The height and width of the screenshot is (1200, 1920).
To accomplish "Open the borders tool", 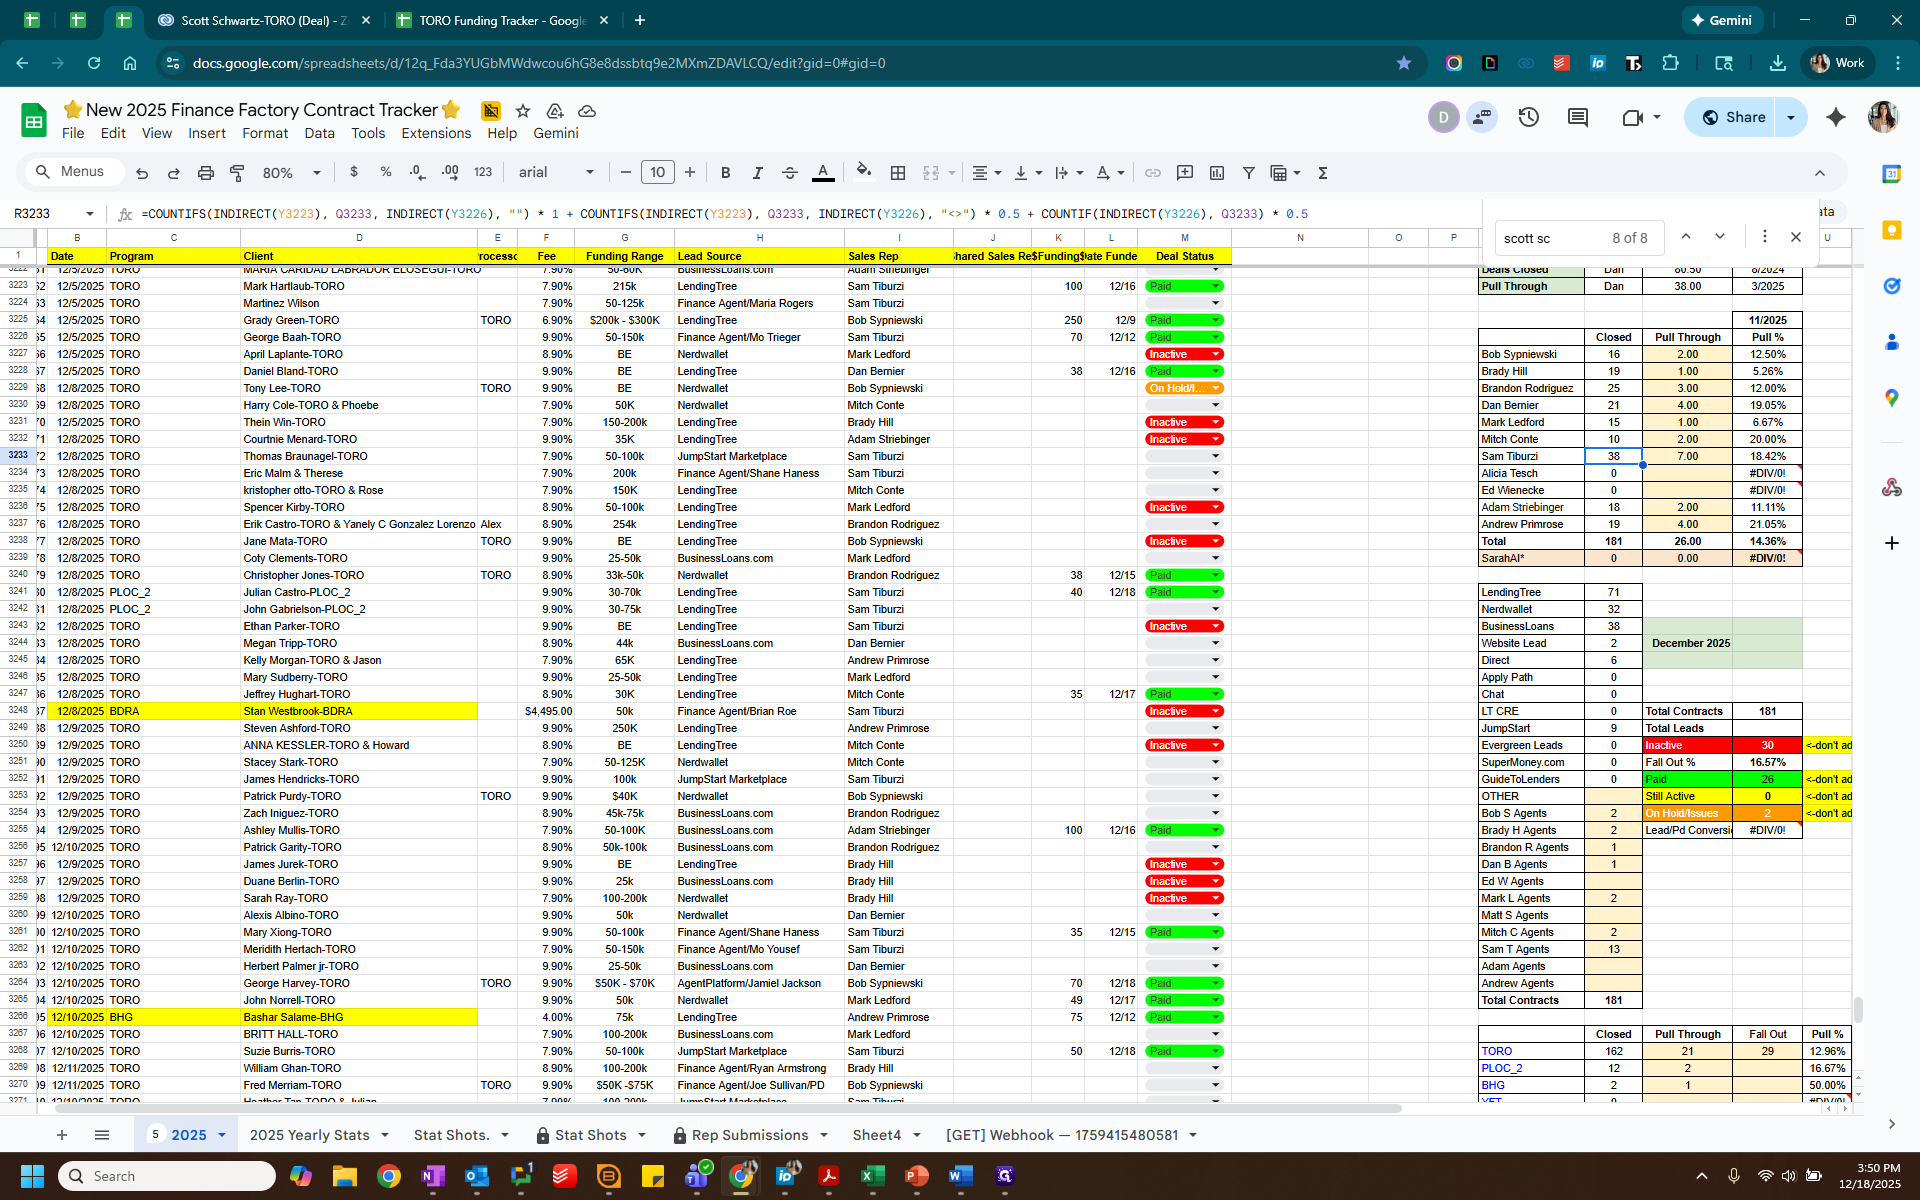I will pos(898,173).
